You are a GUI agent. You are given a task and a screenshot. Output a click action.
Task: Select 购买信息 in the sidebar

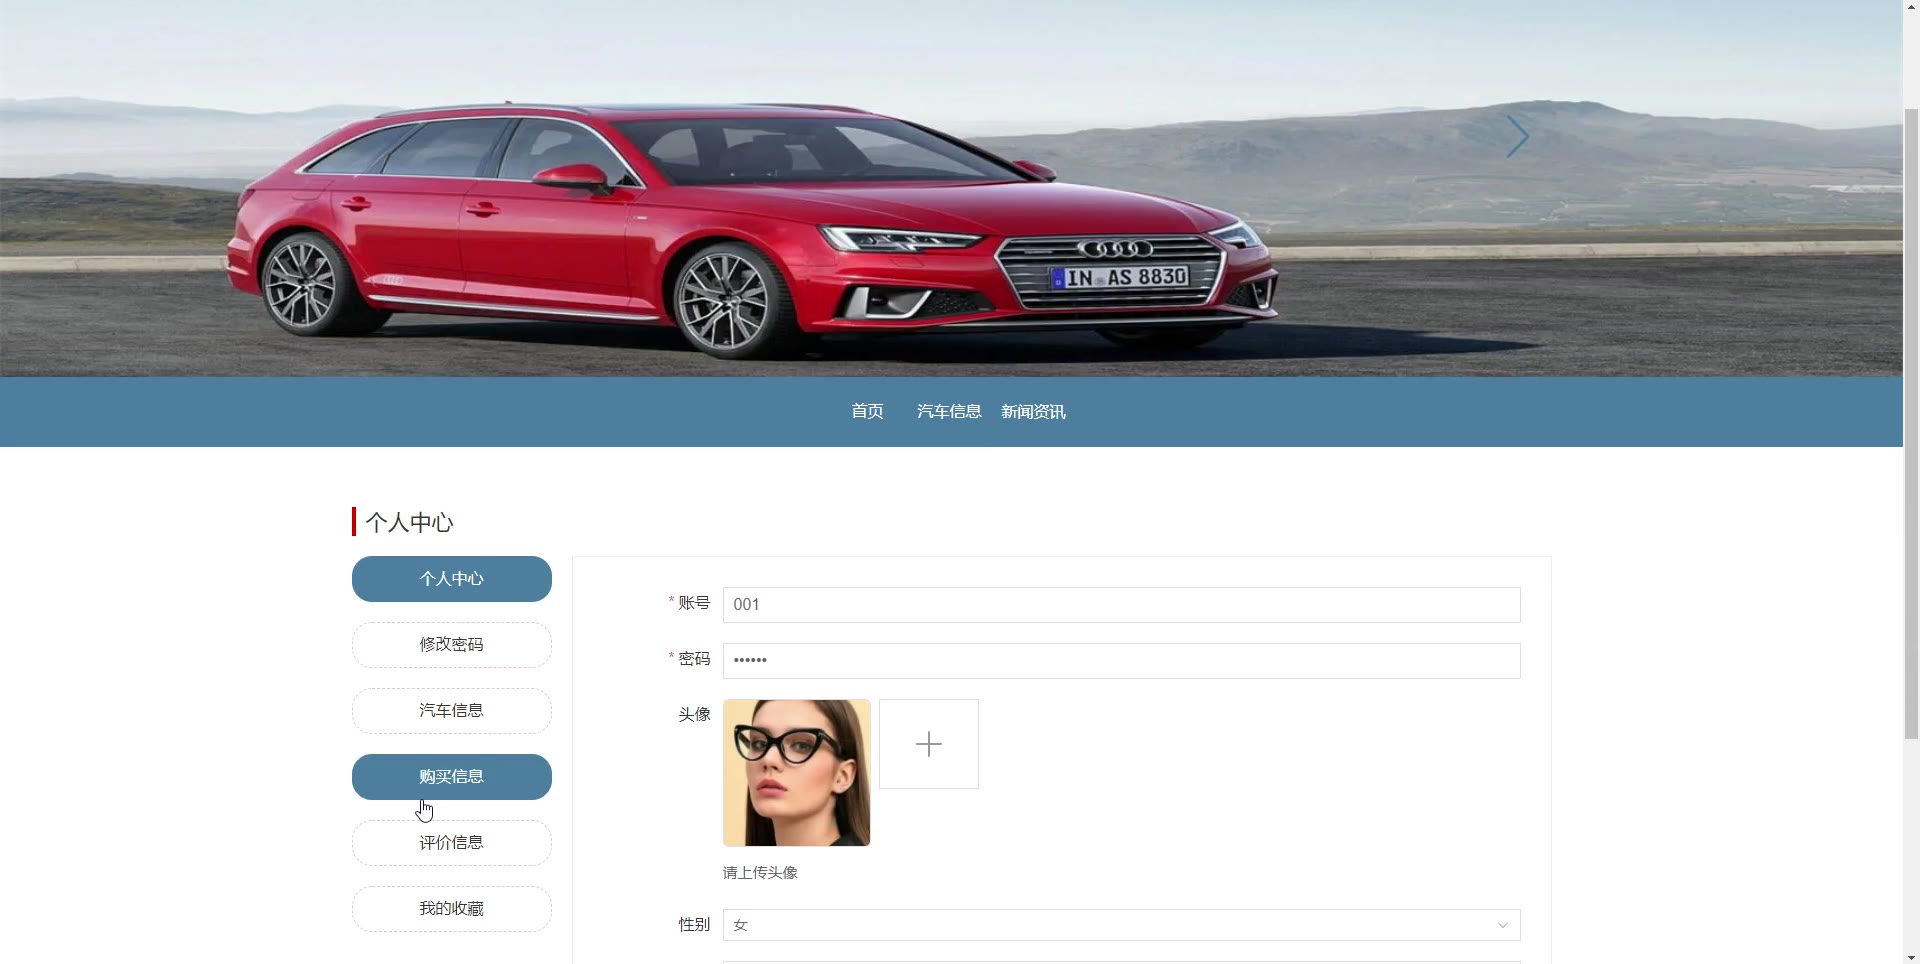click(452, 777)
